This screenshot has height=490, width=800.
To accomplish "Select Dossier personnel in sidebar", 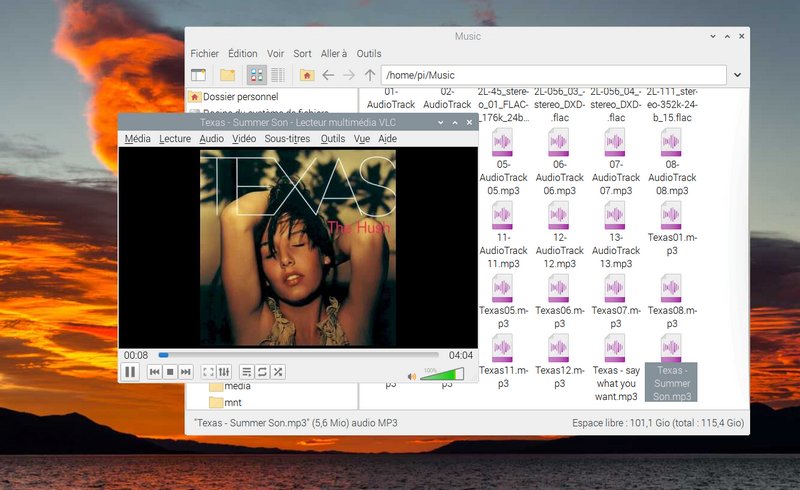I will pos(234,96).
